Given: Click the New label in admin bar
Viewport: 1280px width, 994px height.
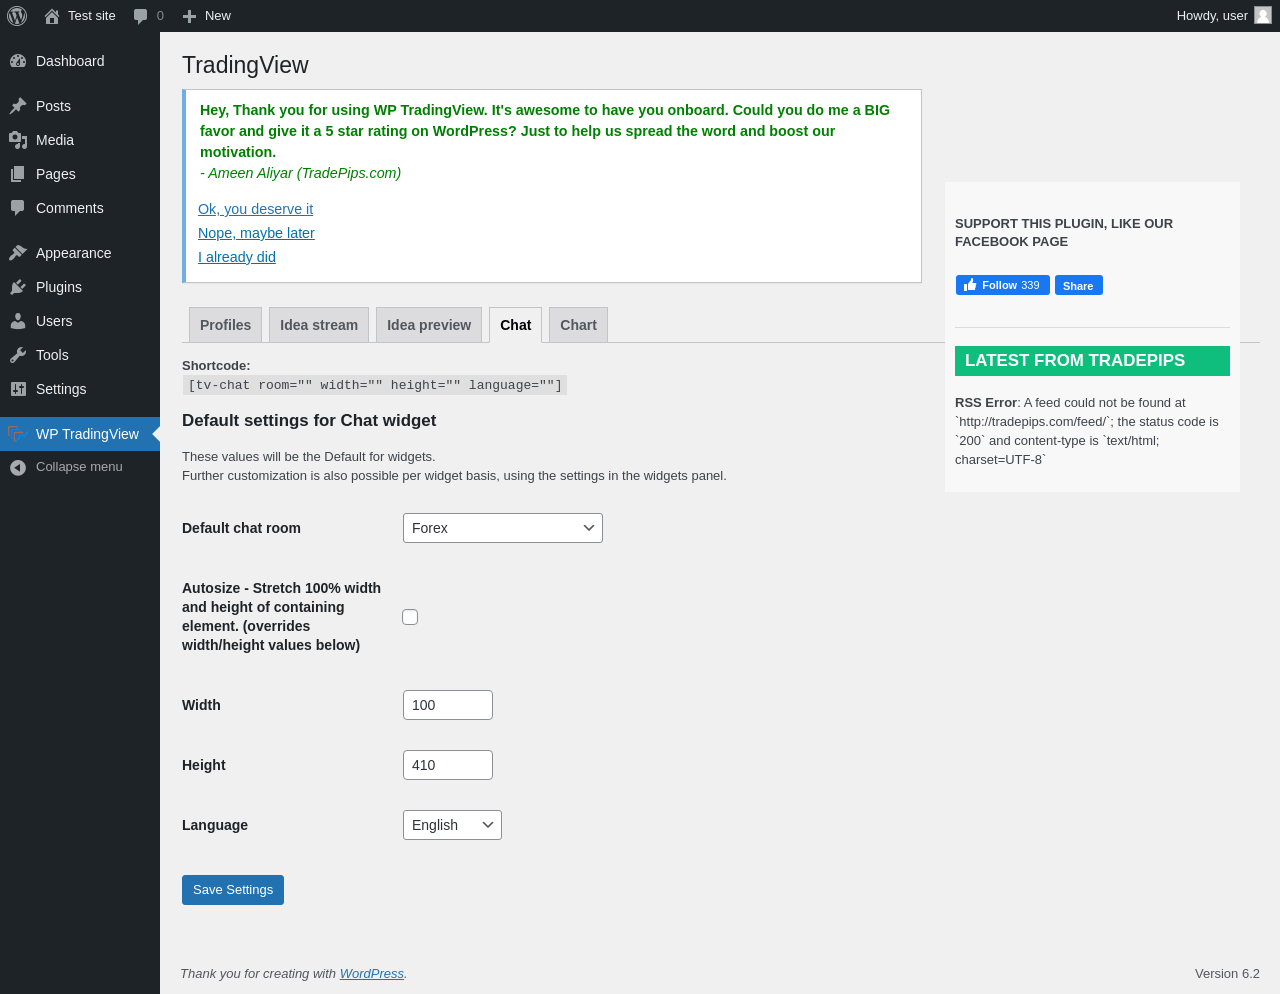Looking at the screenshot, I should coord(218,16).
